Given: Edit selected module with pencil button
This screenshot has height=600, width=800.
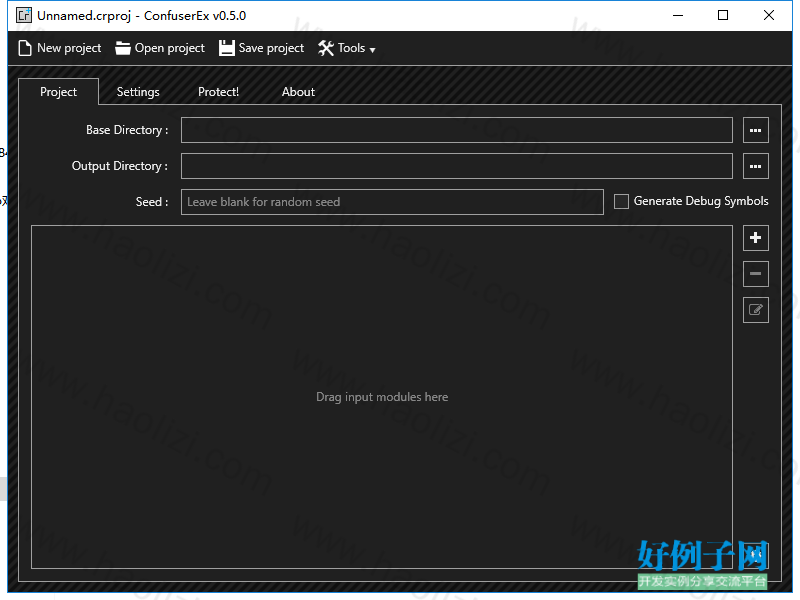Looking at the screenshot, I should point(756,310).
